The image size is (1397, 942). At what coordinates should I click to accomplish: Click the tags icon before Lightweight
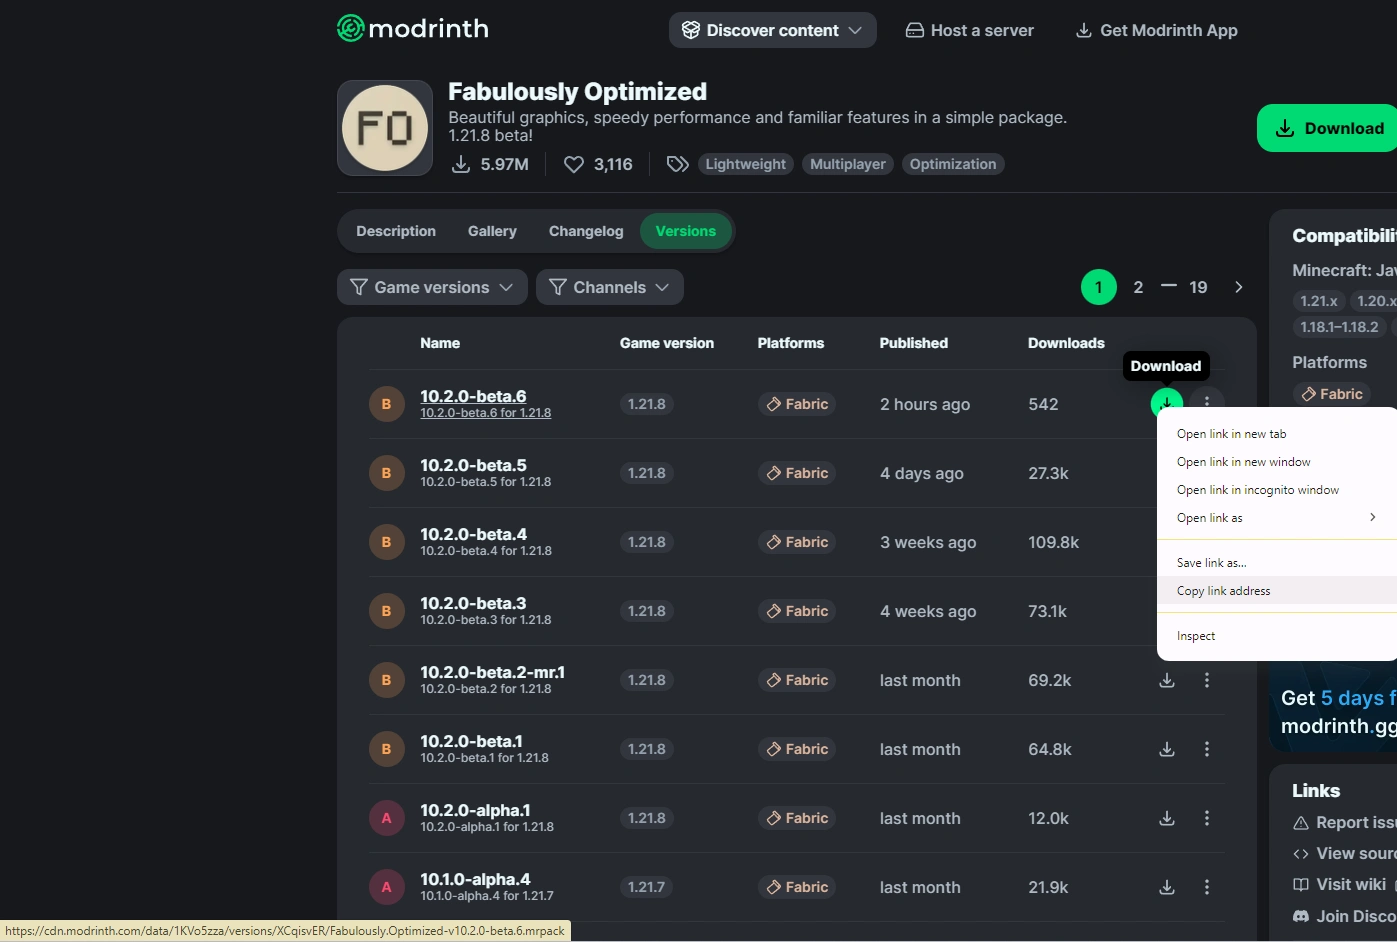[678, 164]
